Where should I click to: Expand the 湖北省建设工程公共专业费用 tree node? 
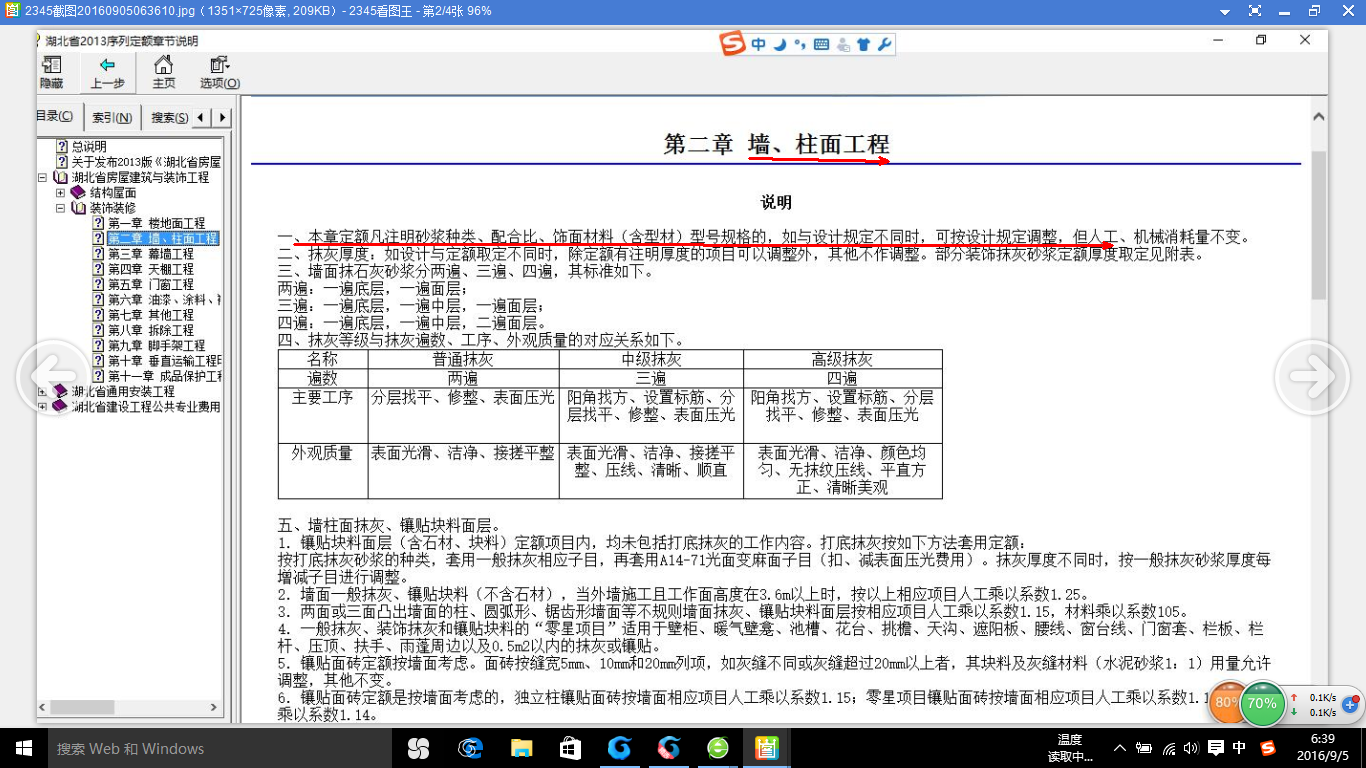coord(43,407)
